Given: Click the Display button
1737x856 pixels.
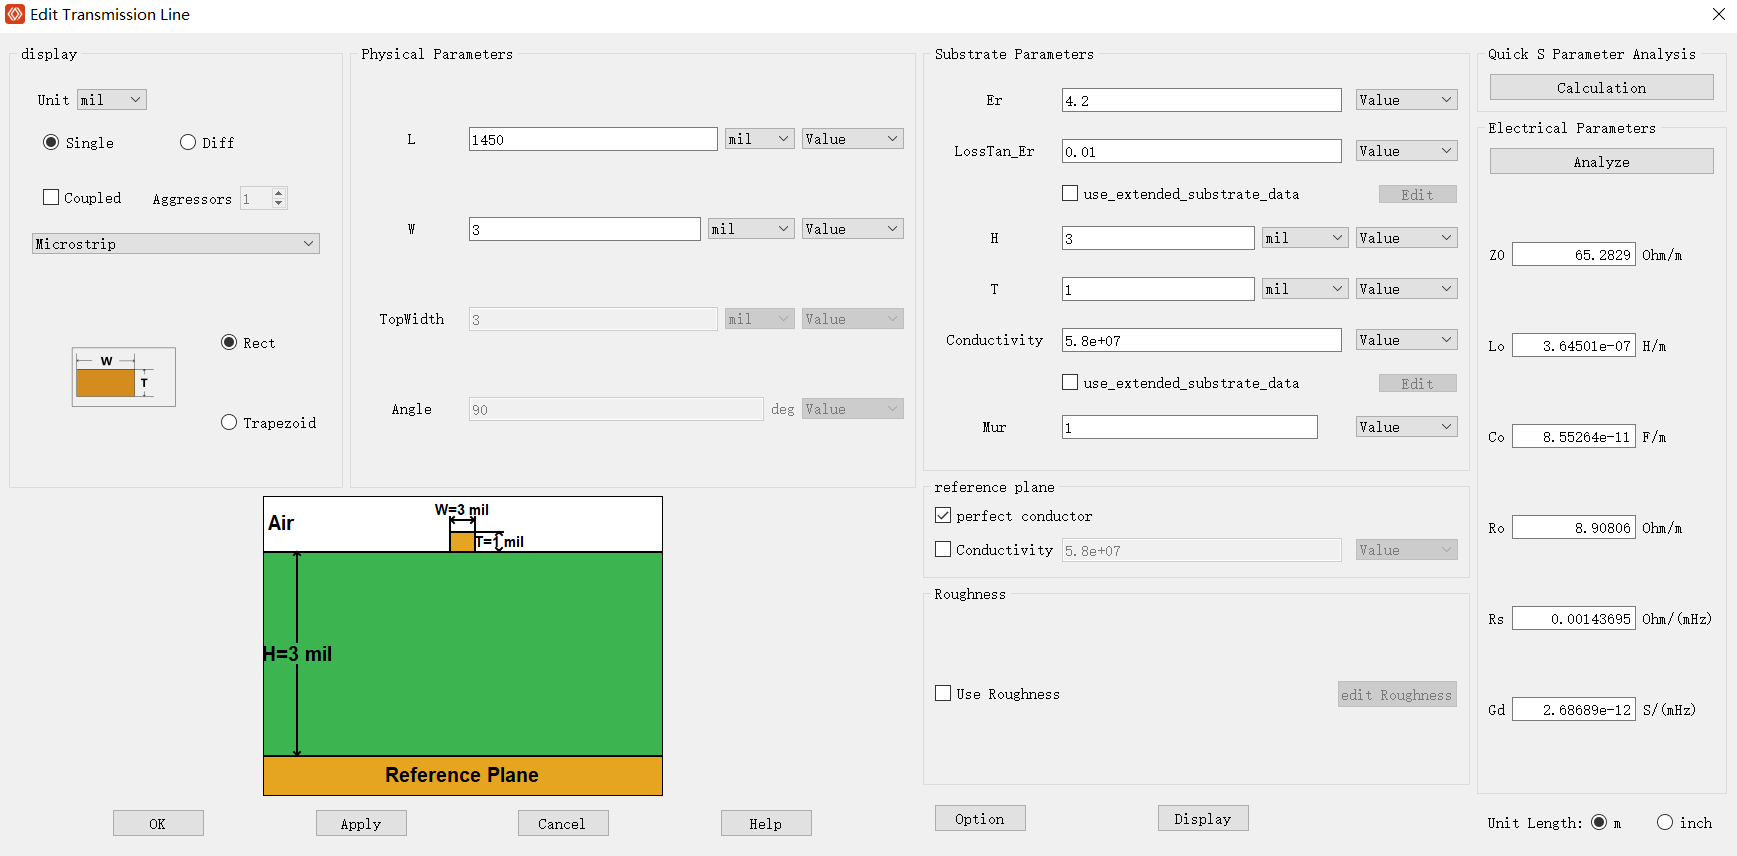Looking at the screenshot, I should point(1203,818).
